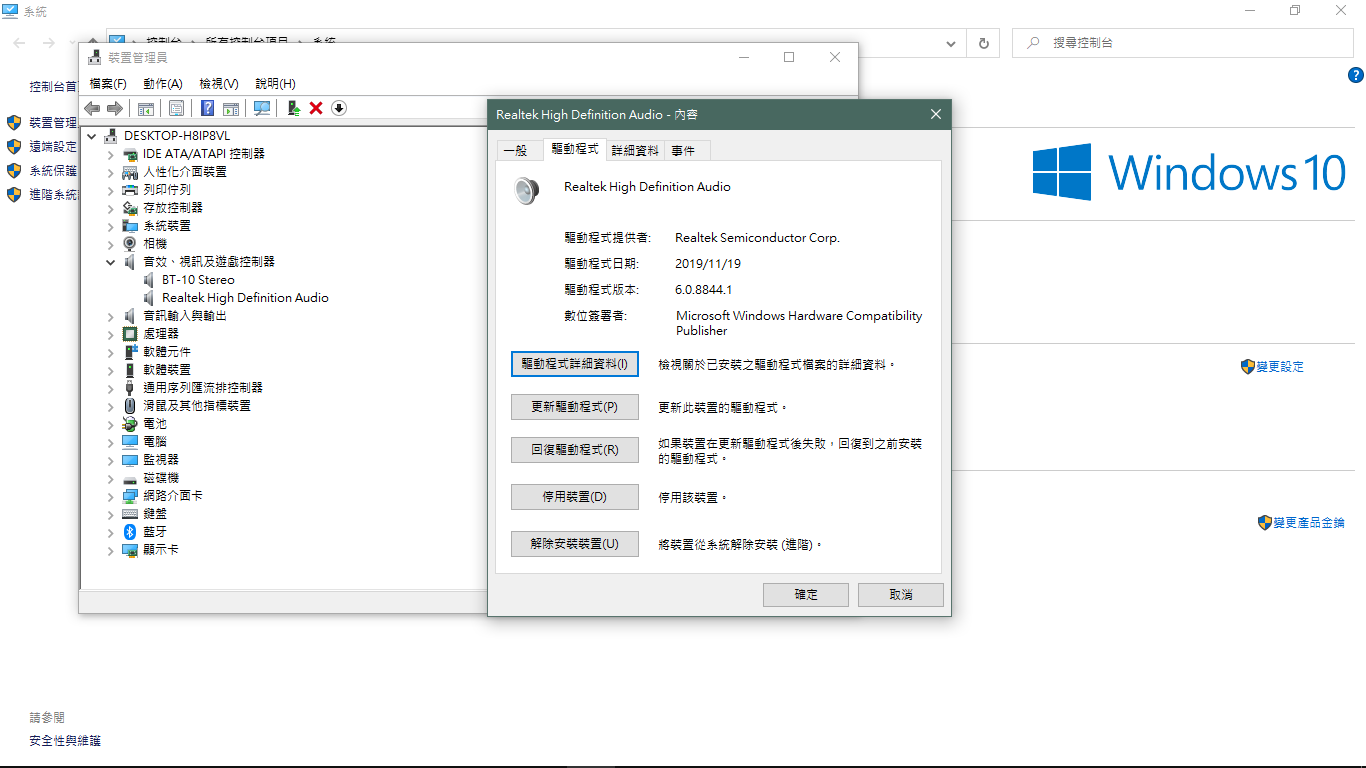Click the red X uninstall device icon
Image resolution: width=1366 pixels, height=768 pixels.
click(x=316, y=108)
